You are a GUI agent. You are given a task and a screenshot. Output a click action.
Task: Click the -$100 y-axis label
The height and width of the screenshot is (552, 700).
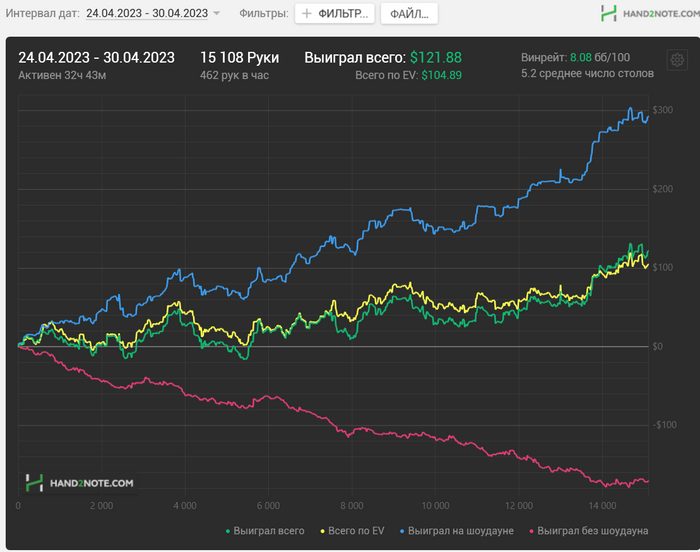665,425
